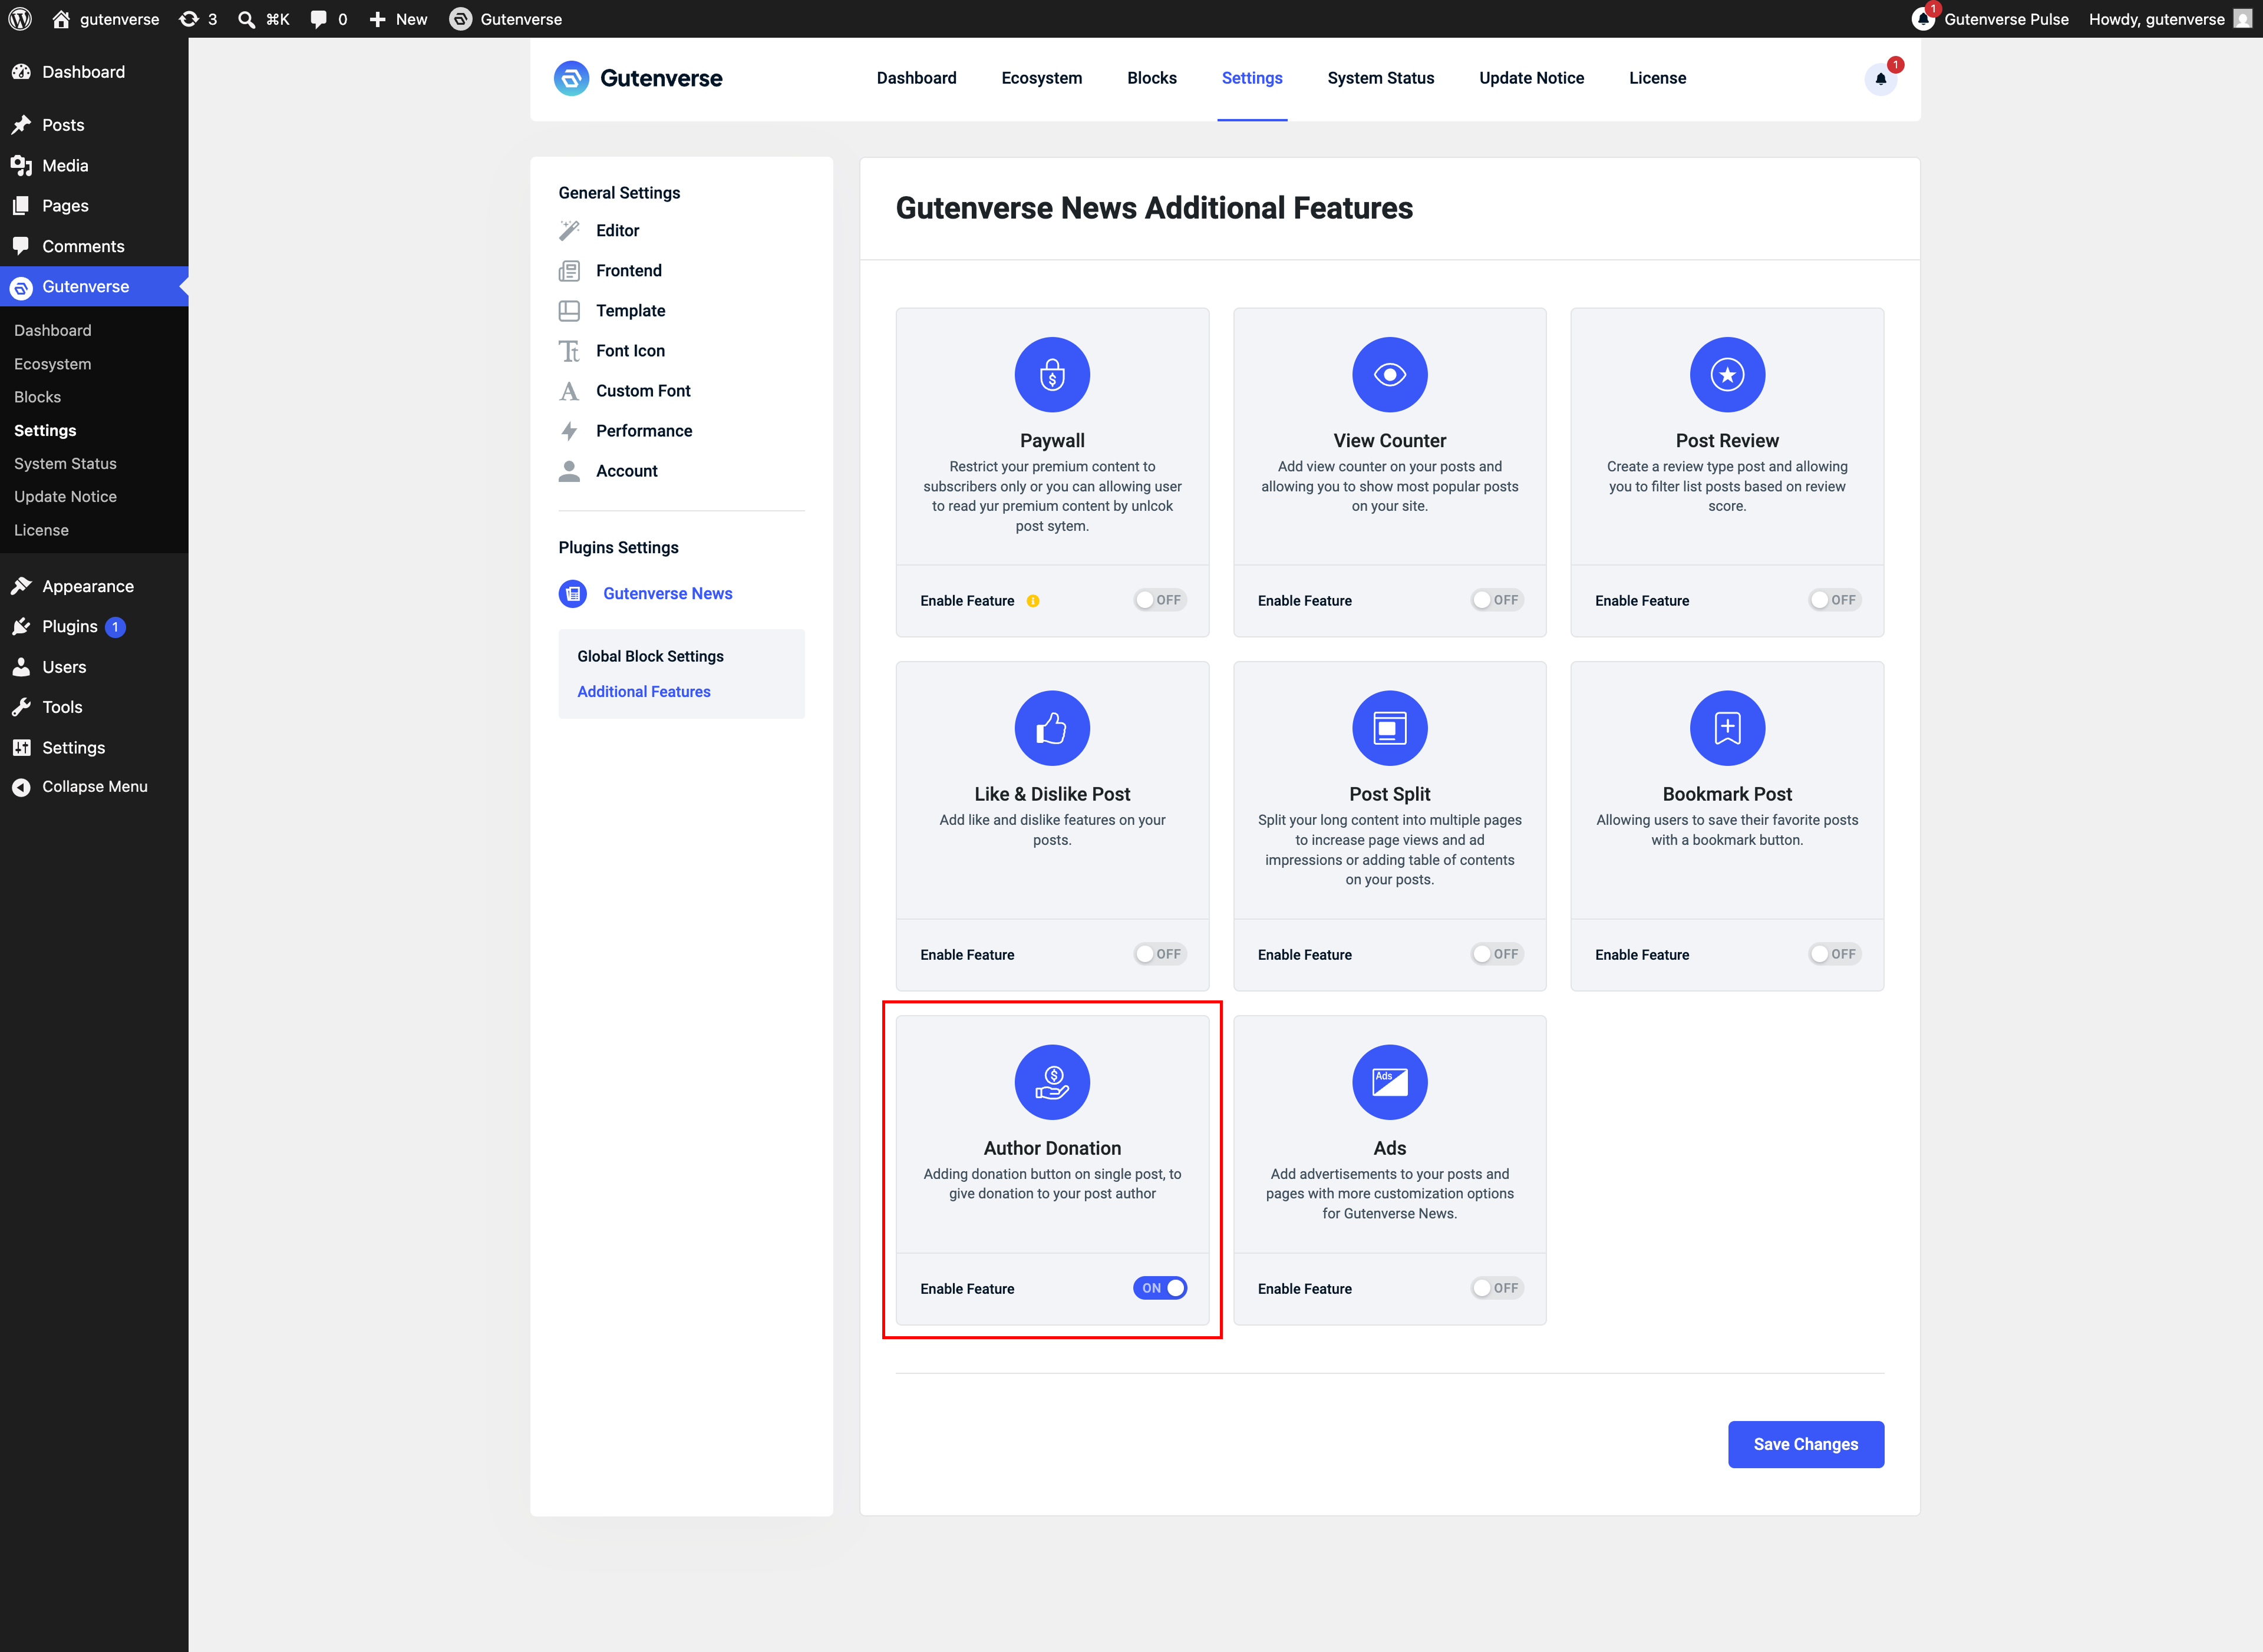The image size is (2263, 1652).
Task: Enable the Ads feature toggle
Action: click(x=1497, y=1288)
